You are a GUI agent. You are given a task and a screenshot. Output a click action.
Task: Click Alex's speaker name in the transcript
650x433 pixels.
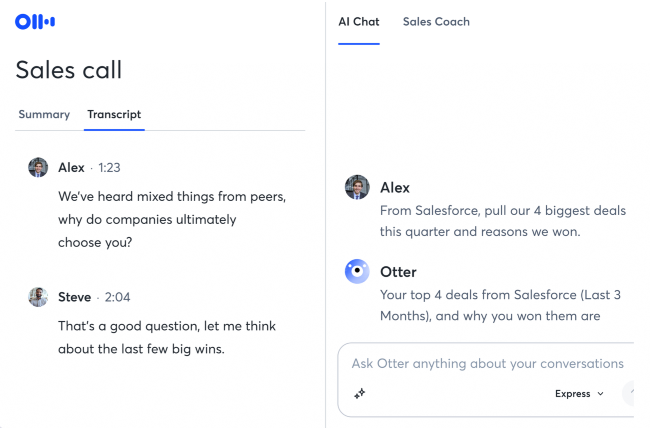pyautogui.click(x=71, y=167)
